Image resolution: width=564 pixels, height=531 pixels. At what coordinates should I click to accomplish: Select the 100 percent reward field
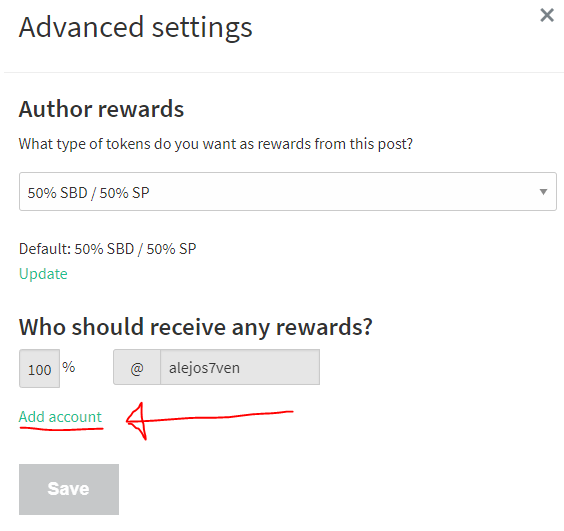[x=40, y=368]
